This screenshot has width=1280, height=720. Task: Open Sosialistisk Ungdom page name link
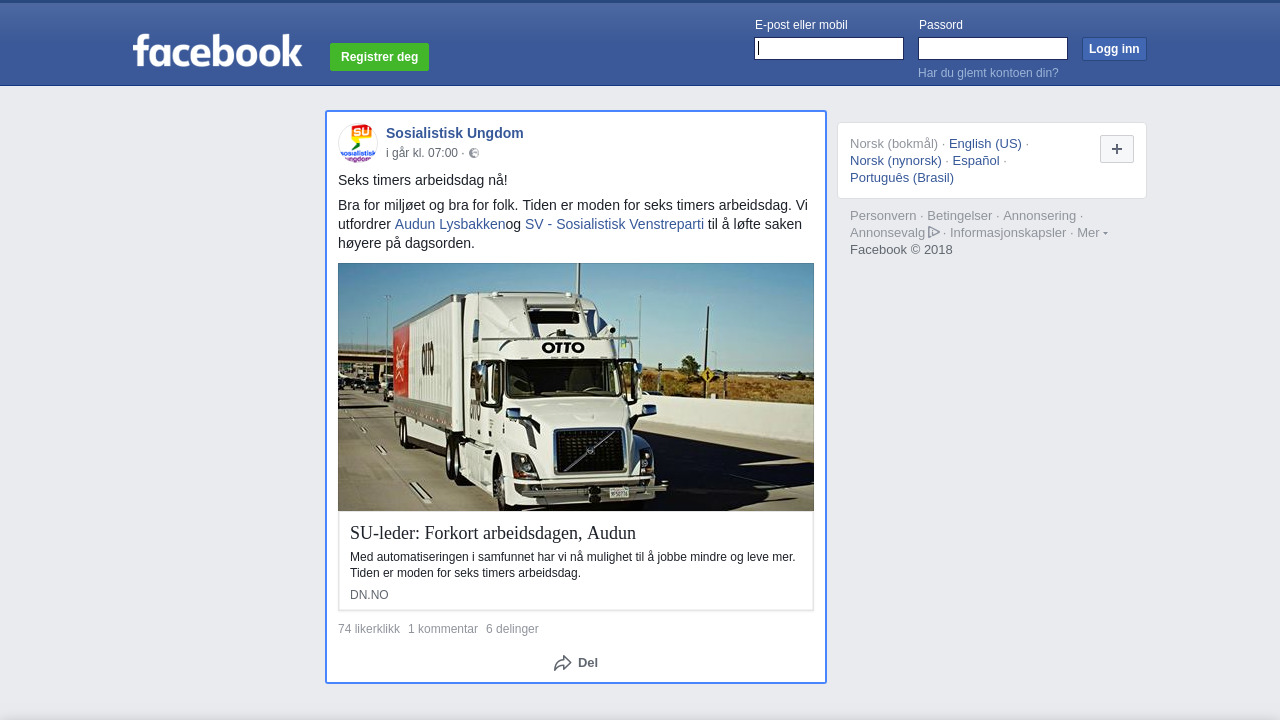tap(455, 133)
